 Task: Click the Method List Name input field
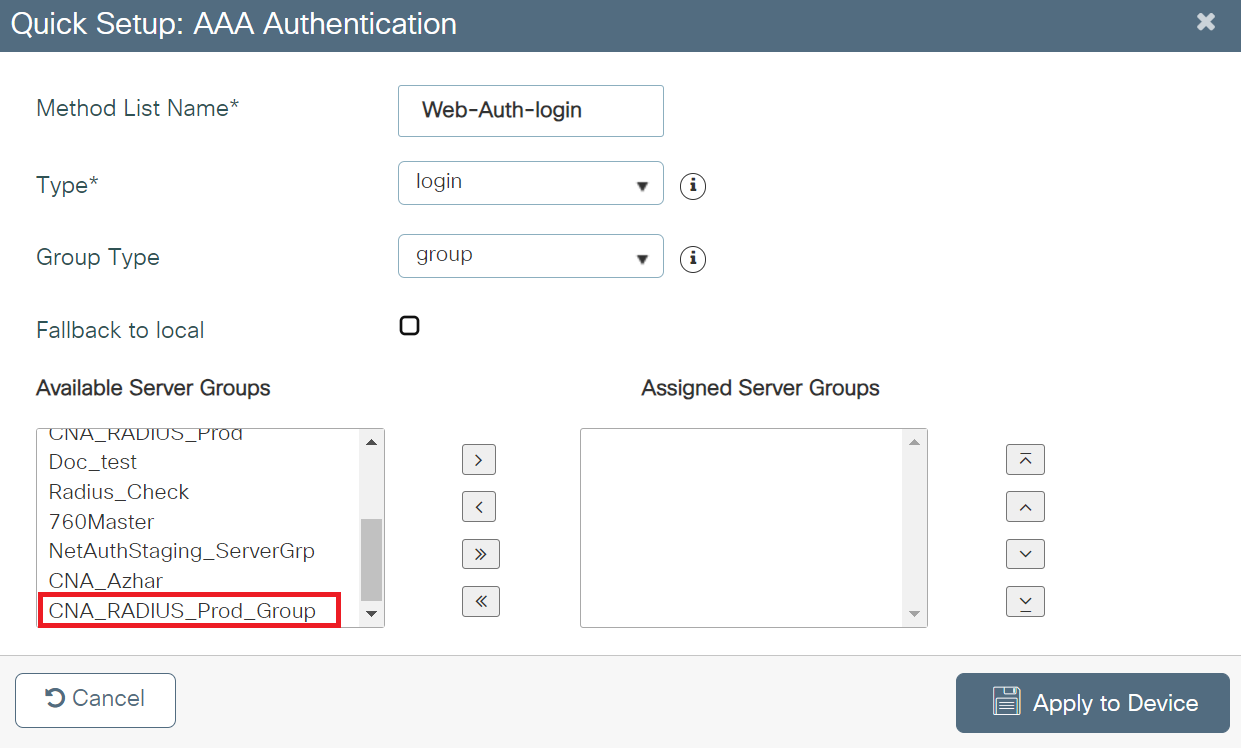click(x=530, y=110)
